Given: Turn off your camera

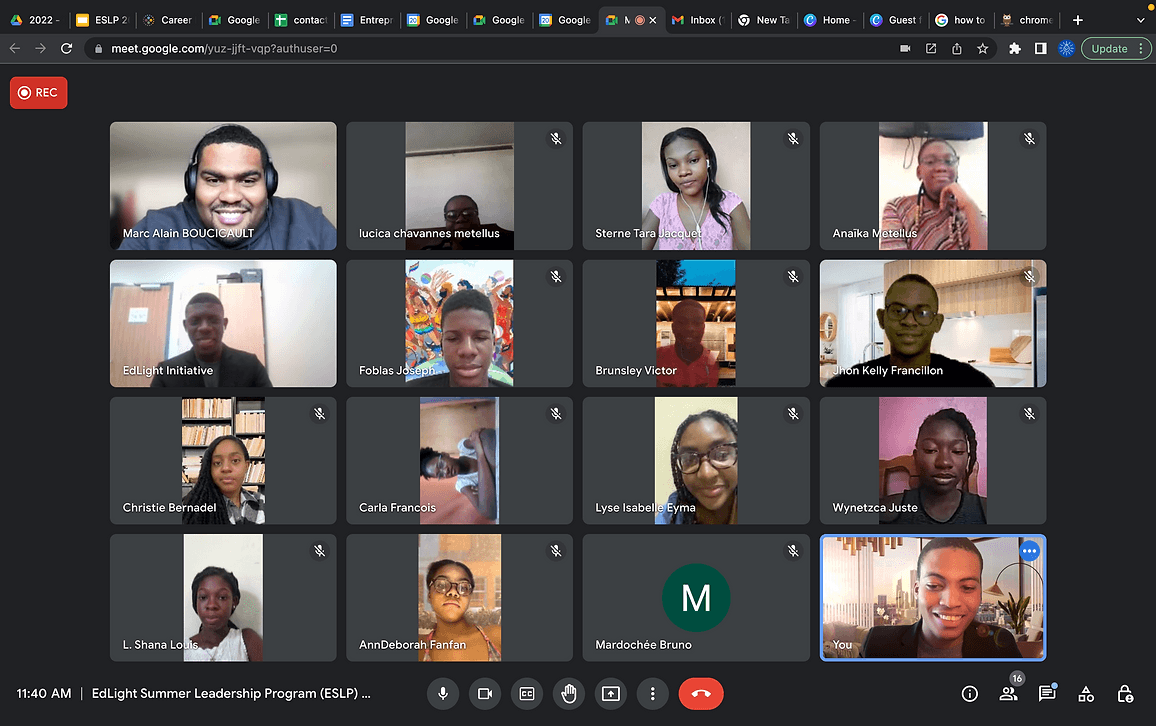Looking at the screenshot, I should (485, 693).
